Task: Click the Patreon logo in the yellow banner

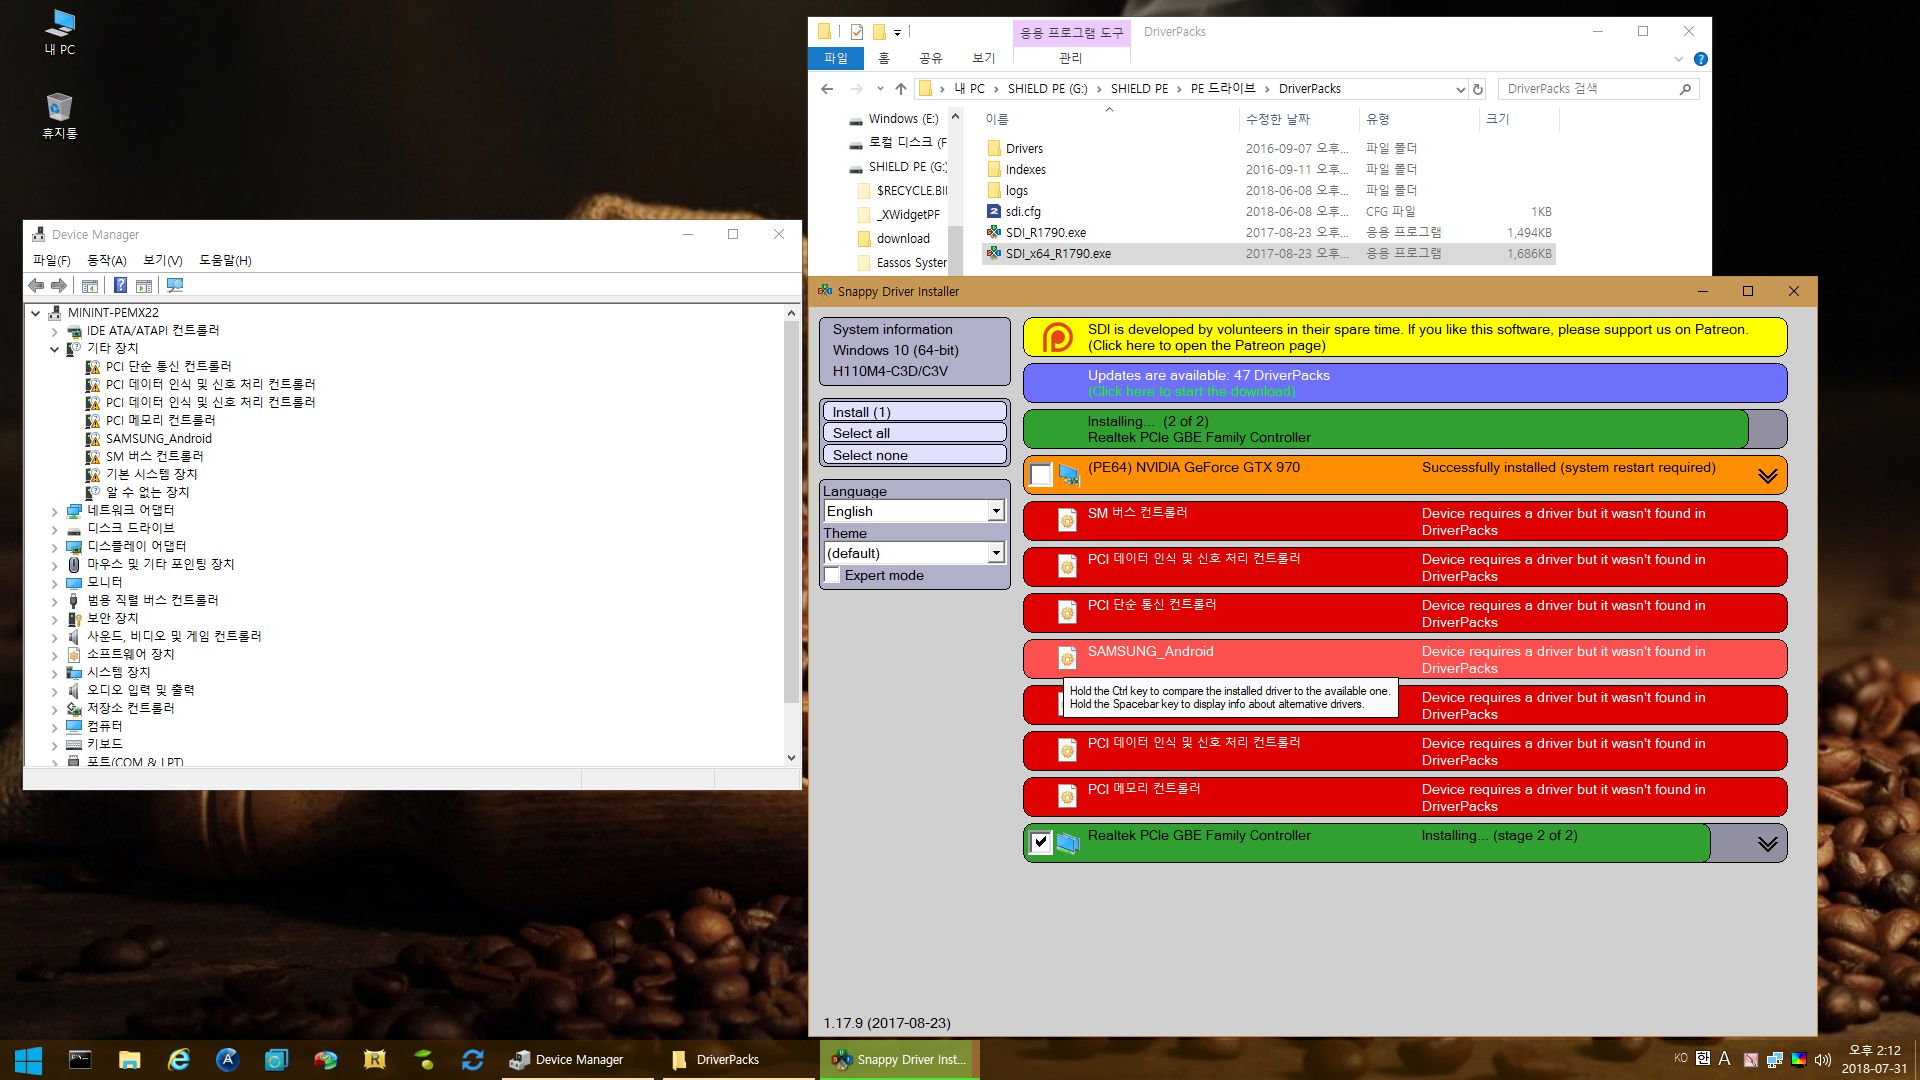Action: 1057,337
